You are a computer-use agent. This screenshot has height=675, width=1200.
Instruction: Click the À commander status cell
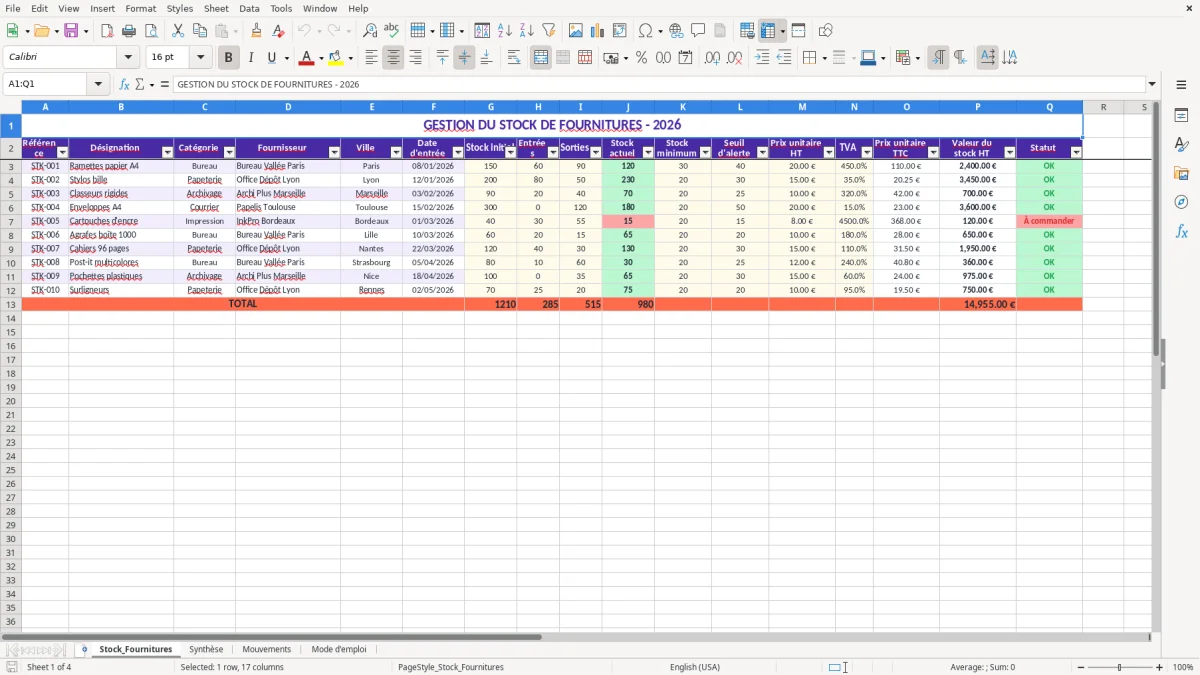pyautogui.click(x=1049, y=221)
